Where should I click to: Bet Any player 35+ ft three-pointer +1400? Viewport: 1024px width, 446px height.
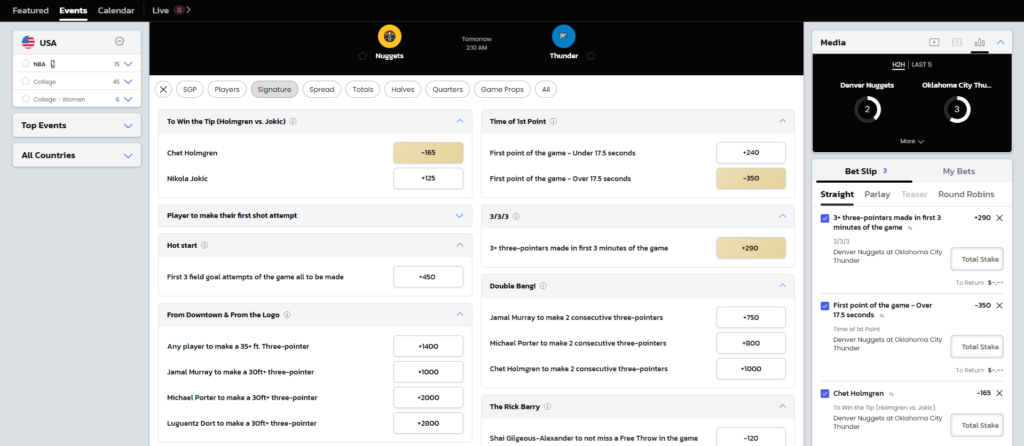coord(428,346)
